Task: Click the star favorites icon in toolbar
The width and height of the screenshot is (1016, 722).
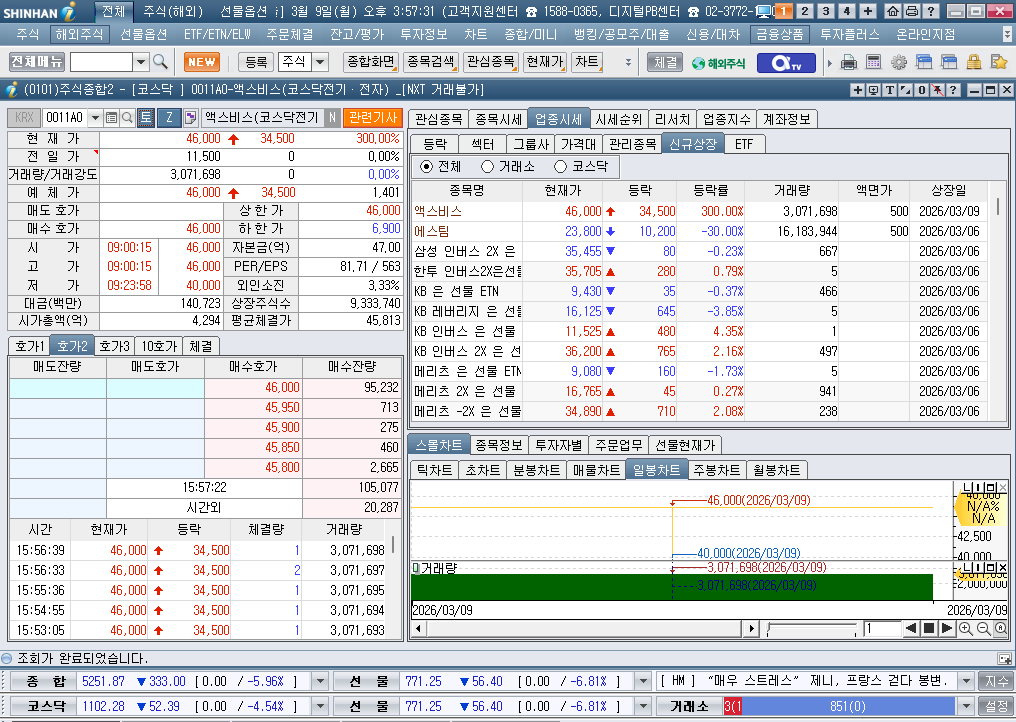Action: pos(999,62)
